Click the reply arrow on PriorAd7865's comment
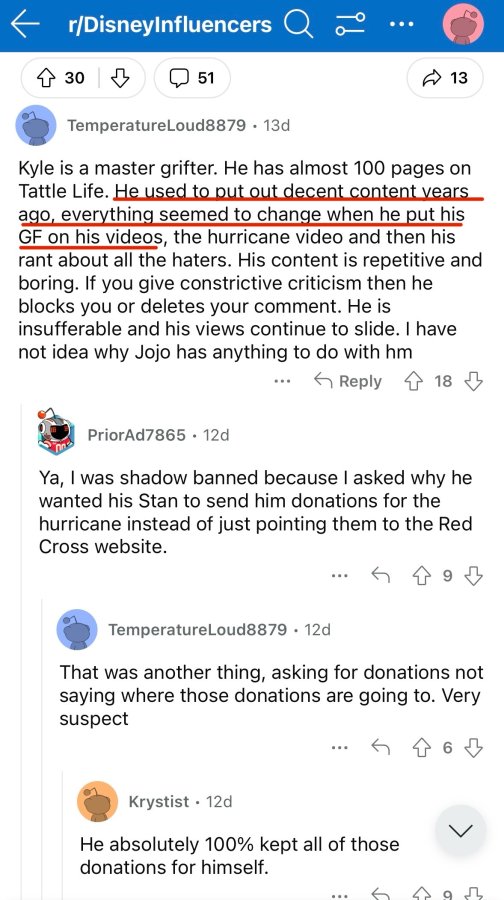Image resolution: width=504 pixels, height=900 pixels. click(x=381, y=576)
